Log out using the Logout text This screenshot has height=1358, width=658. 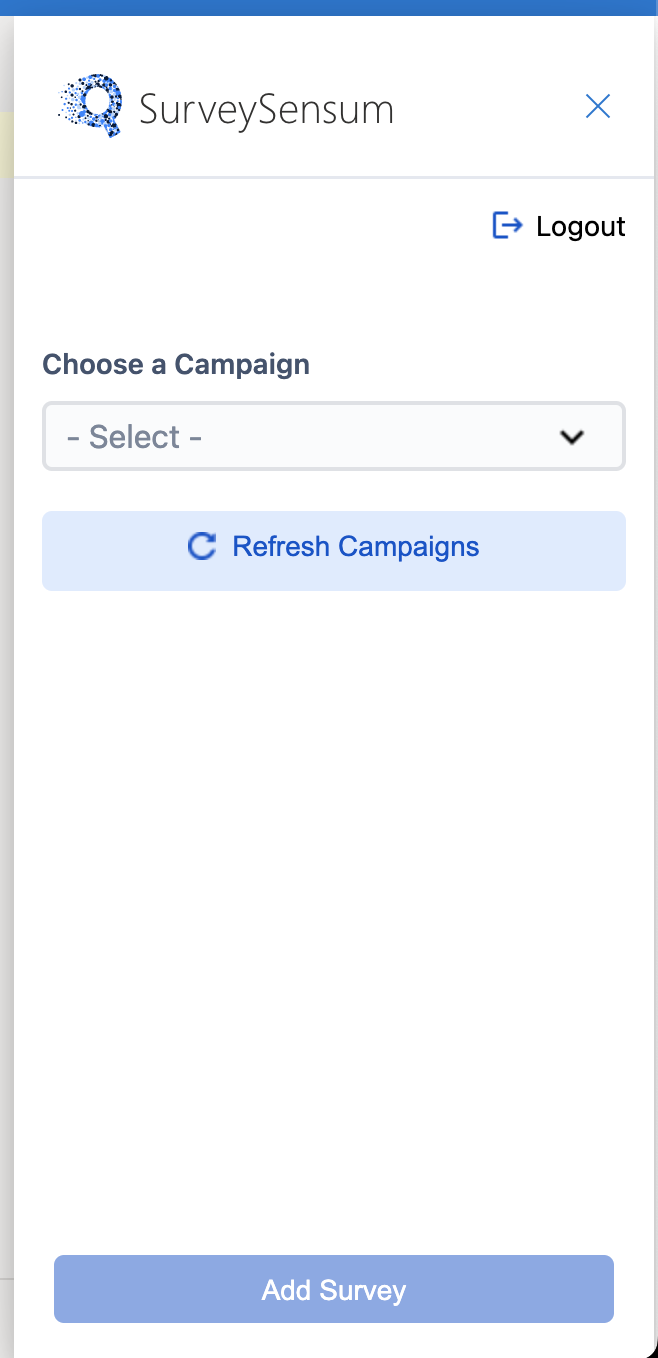coord(581,227)
